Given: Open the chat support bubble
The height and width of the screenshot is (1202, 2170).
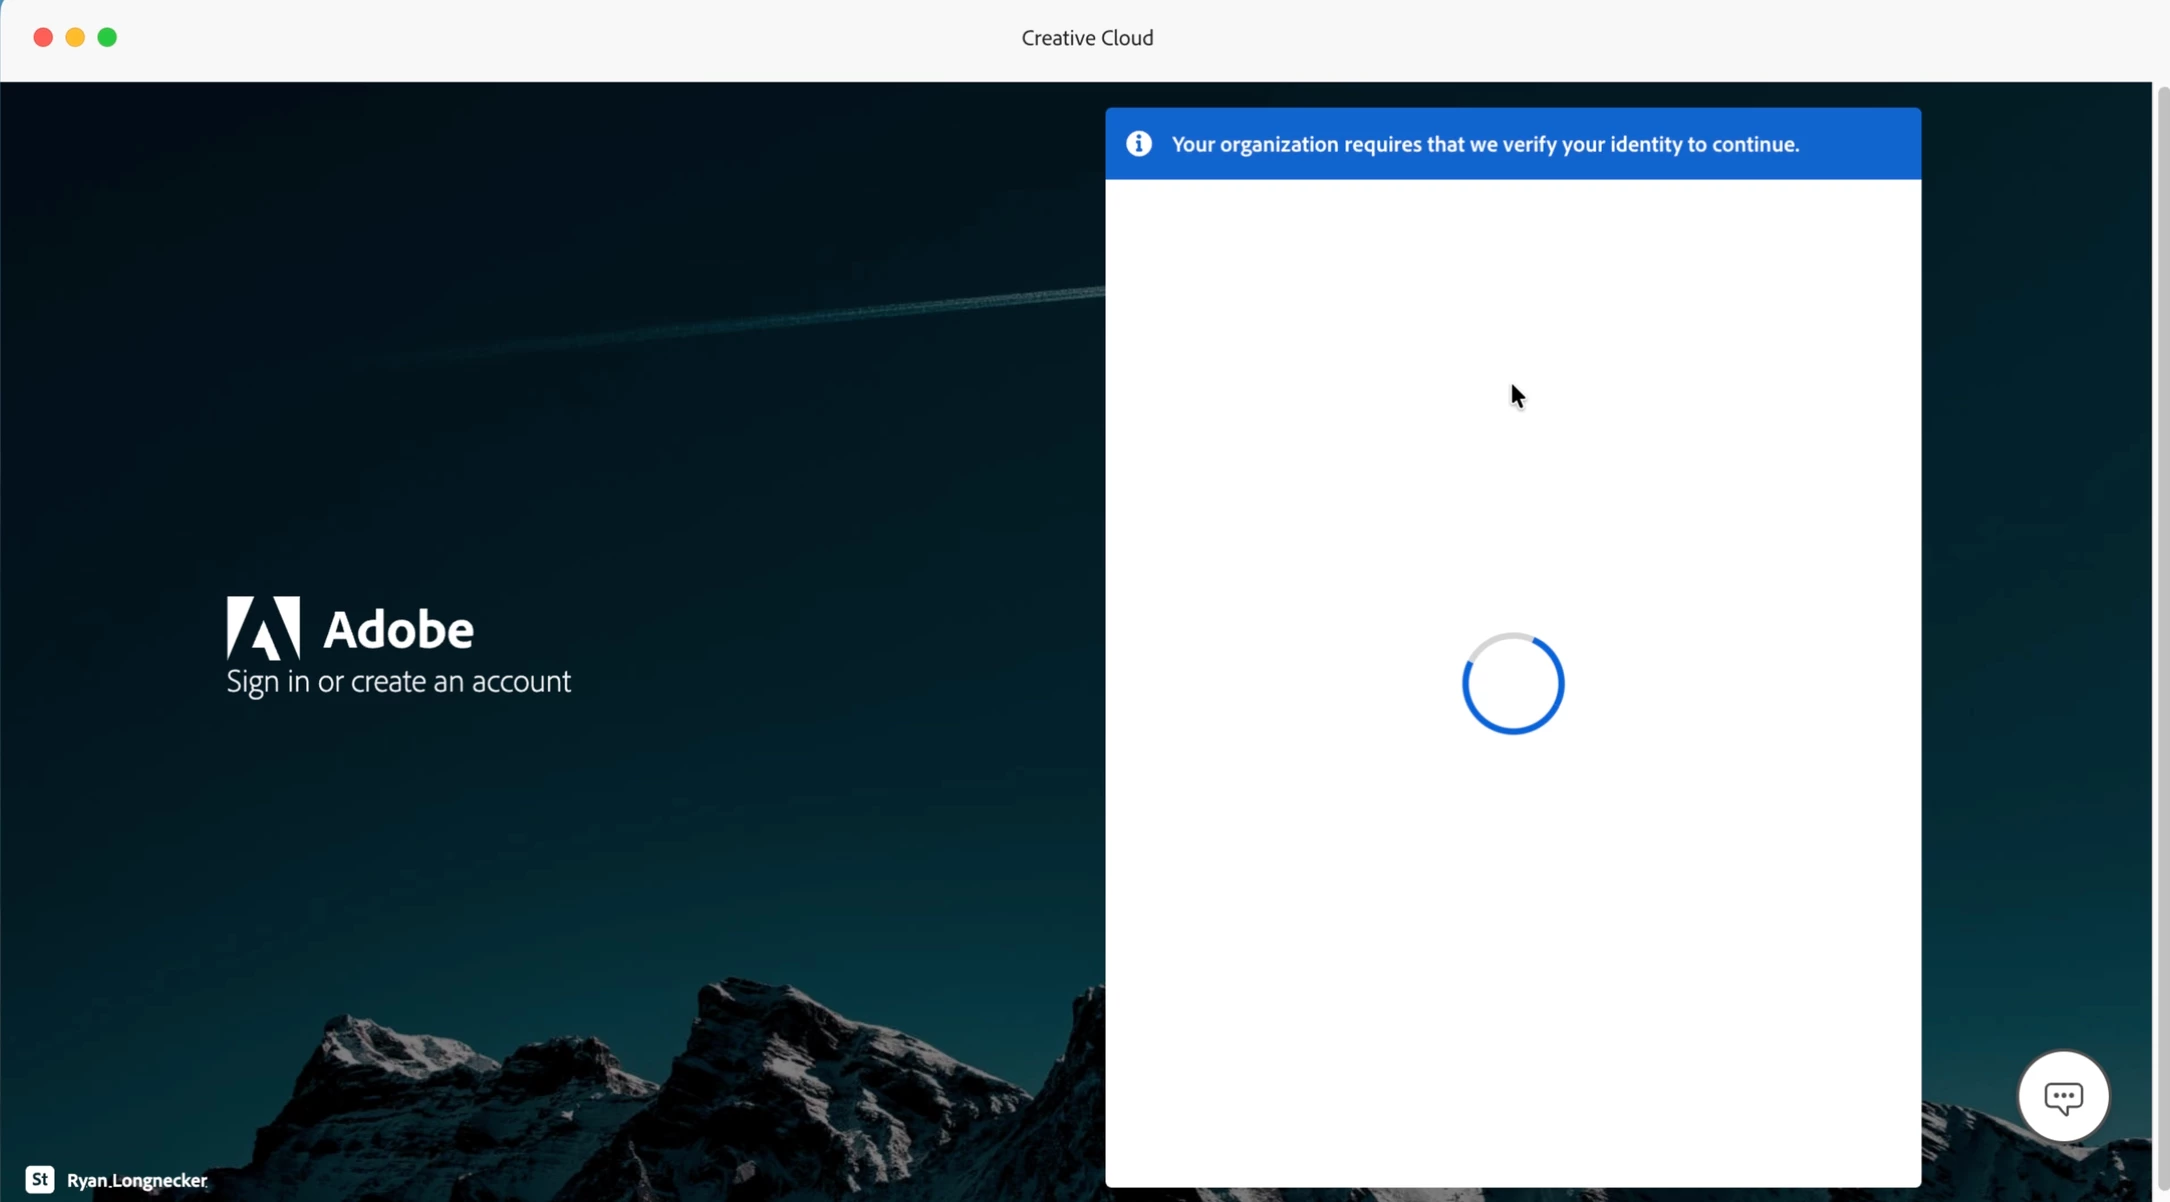Looking at the screenshot, I should [2063, 1096].
